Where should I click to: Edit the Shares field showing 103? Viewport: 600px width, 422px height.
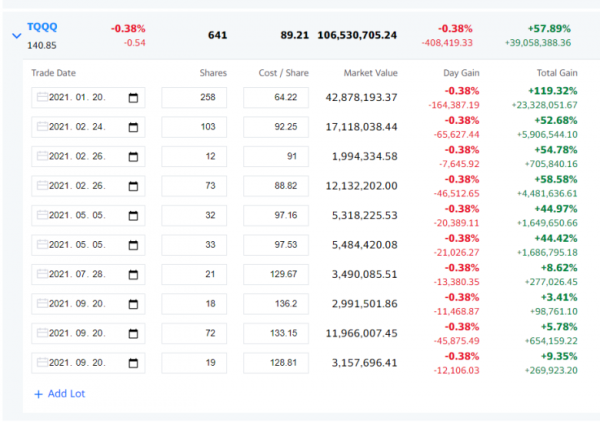[x=194, y=127]
